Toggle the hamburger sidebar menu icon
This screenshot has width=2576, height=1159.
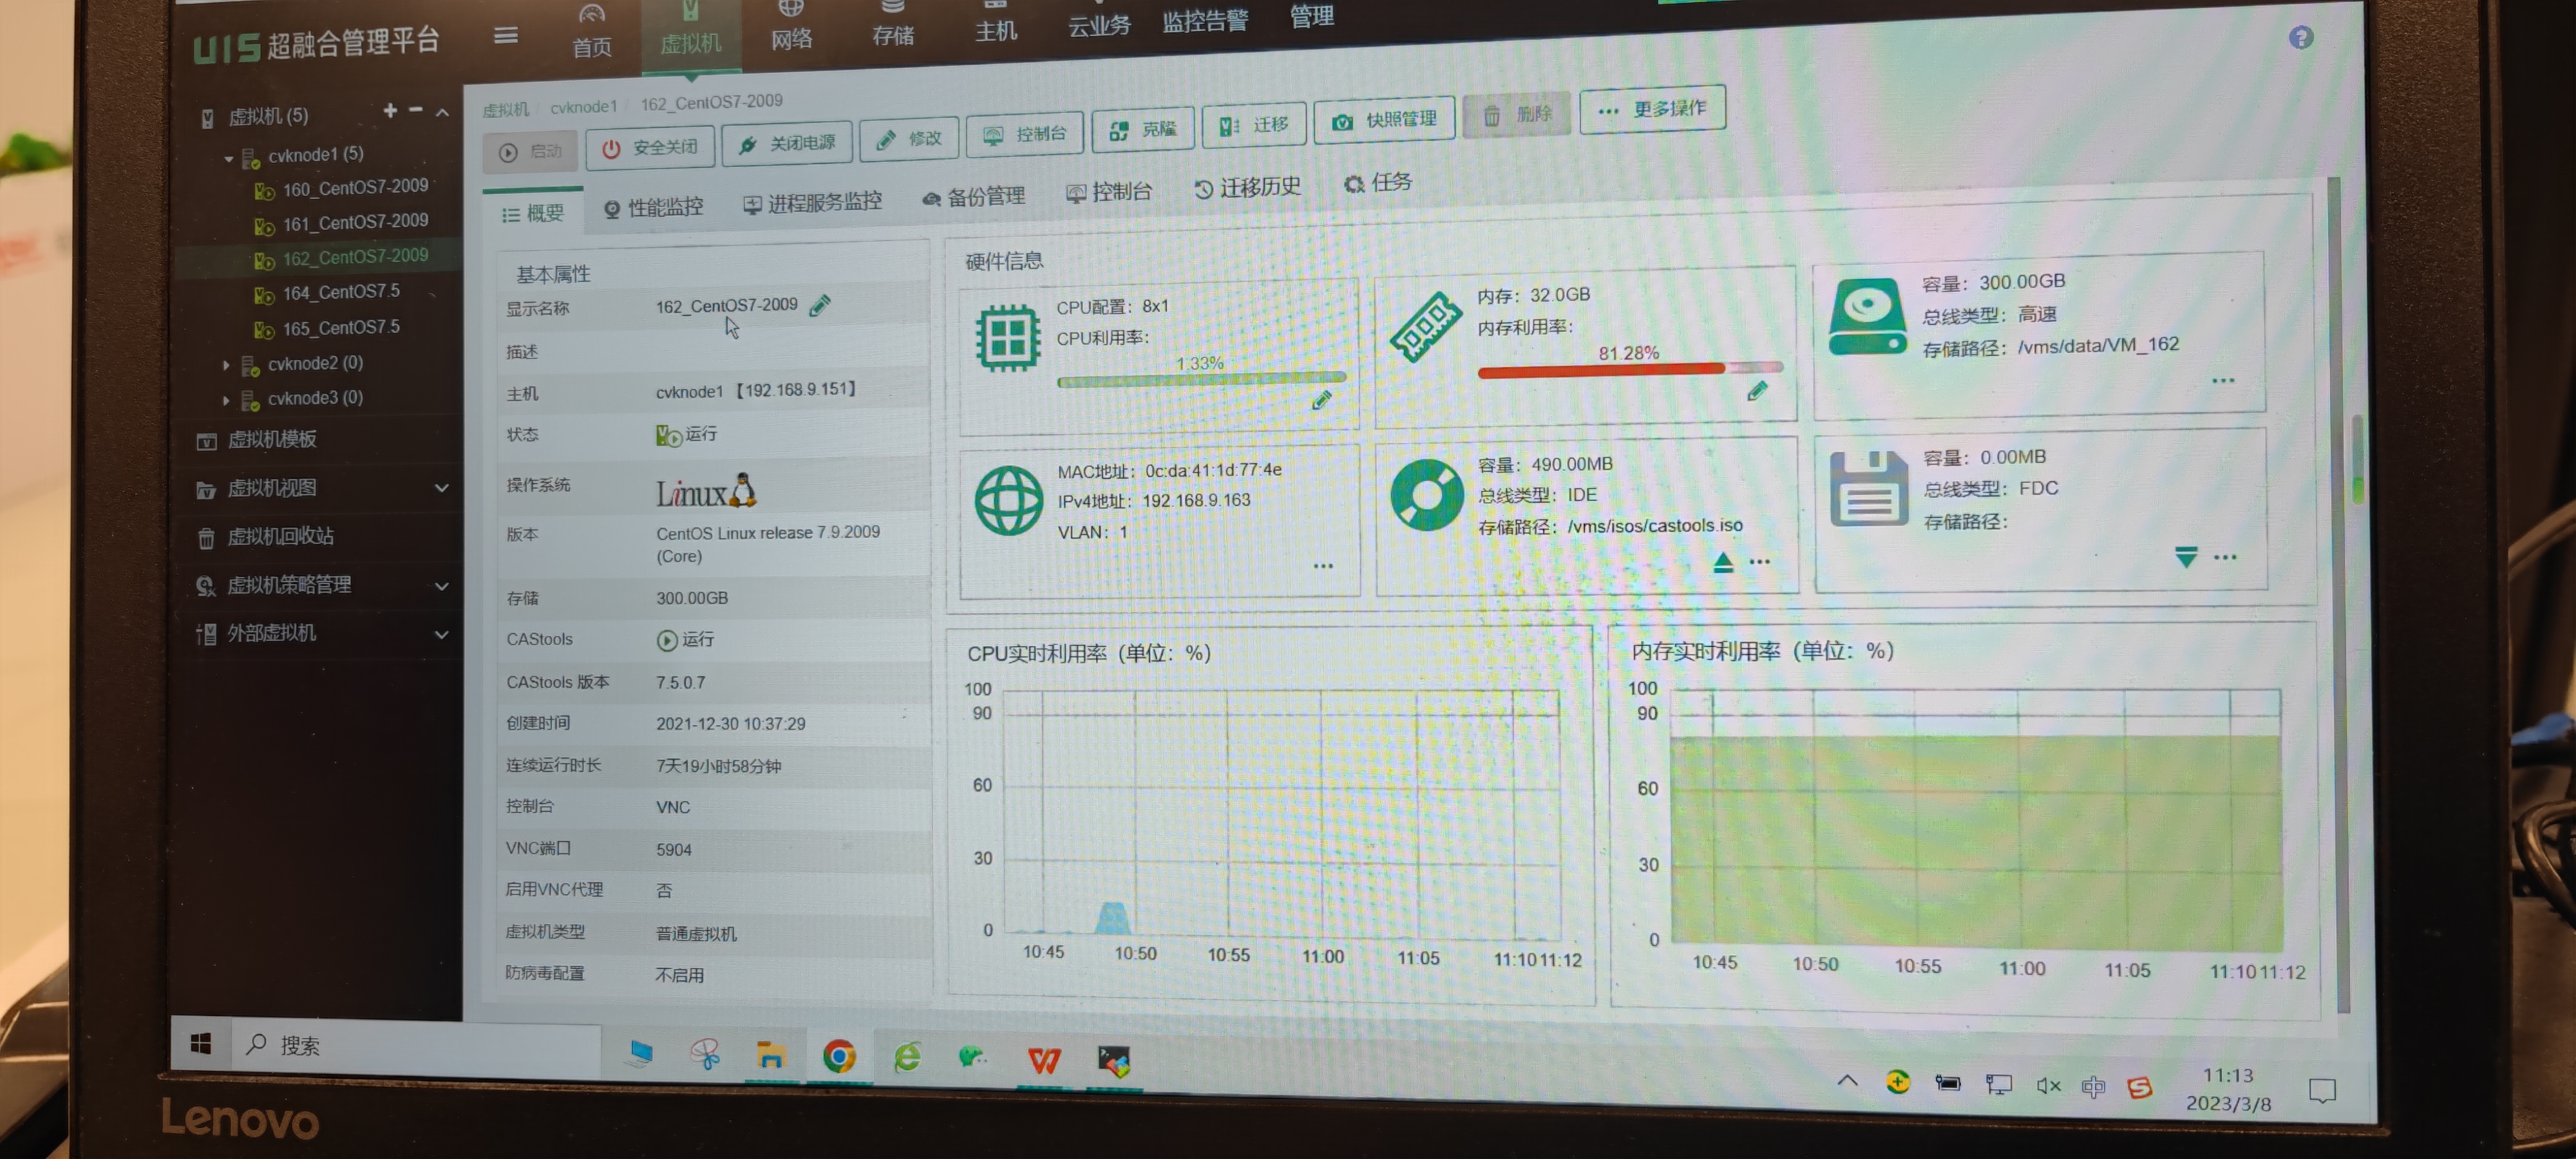pos(506,36)
